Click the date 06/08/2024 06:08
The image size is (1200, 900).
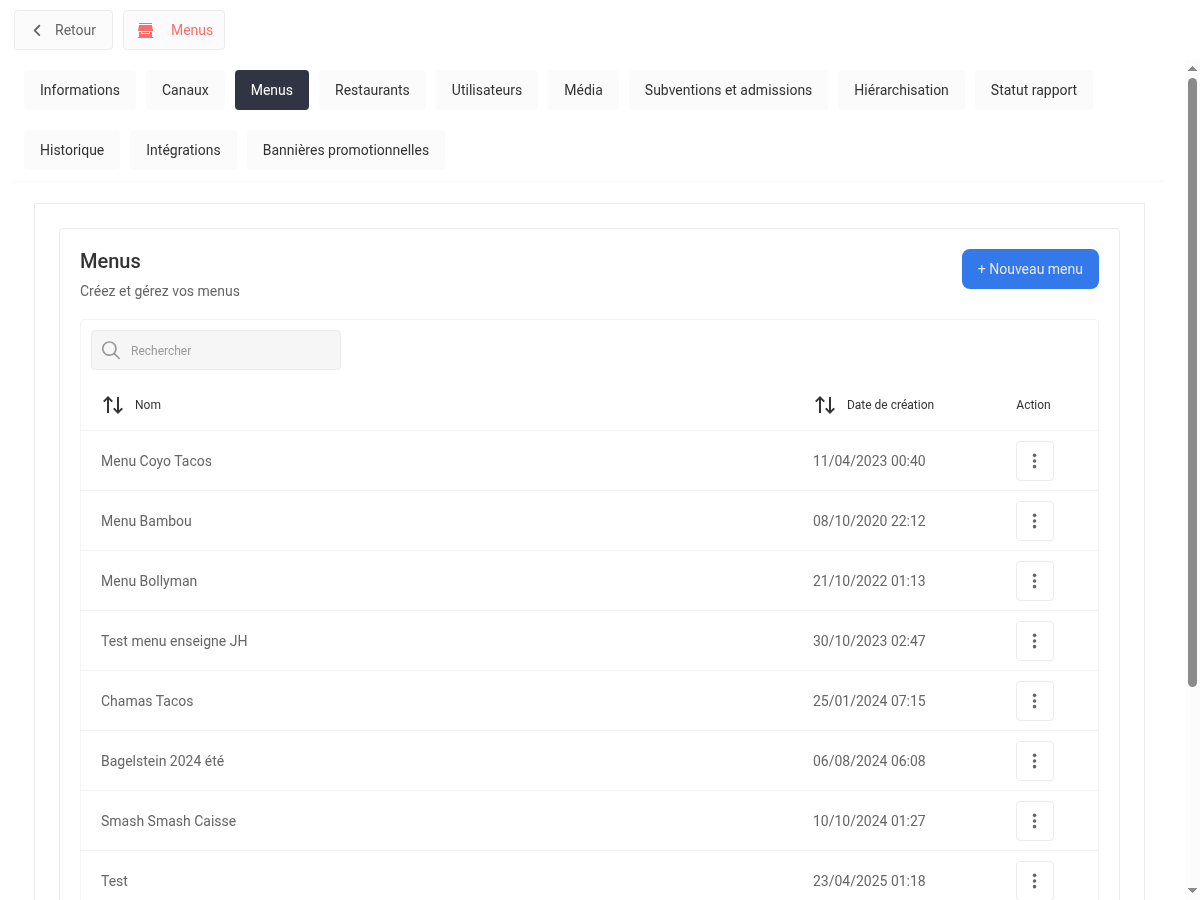[869, 761]
